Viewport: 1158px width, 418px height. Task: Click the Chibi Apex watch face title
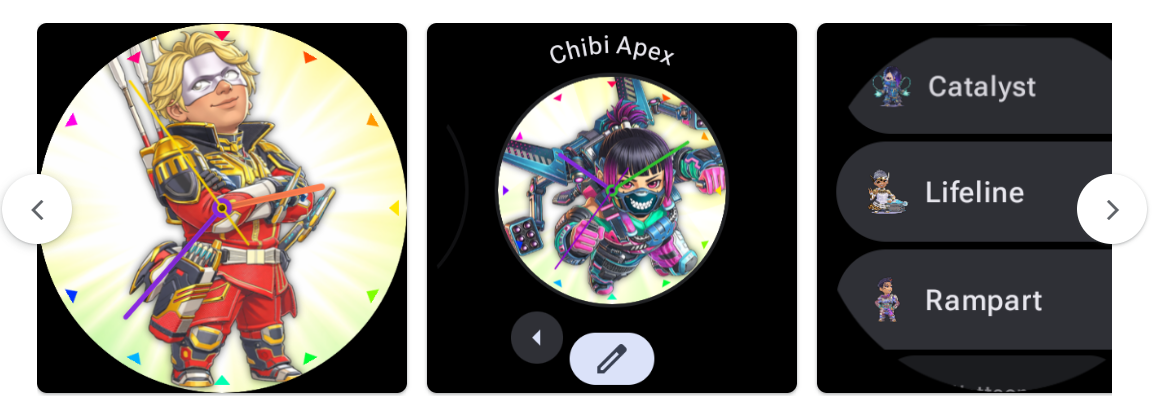[x=611, y=52]
